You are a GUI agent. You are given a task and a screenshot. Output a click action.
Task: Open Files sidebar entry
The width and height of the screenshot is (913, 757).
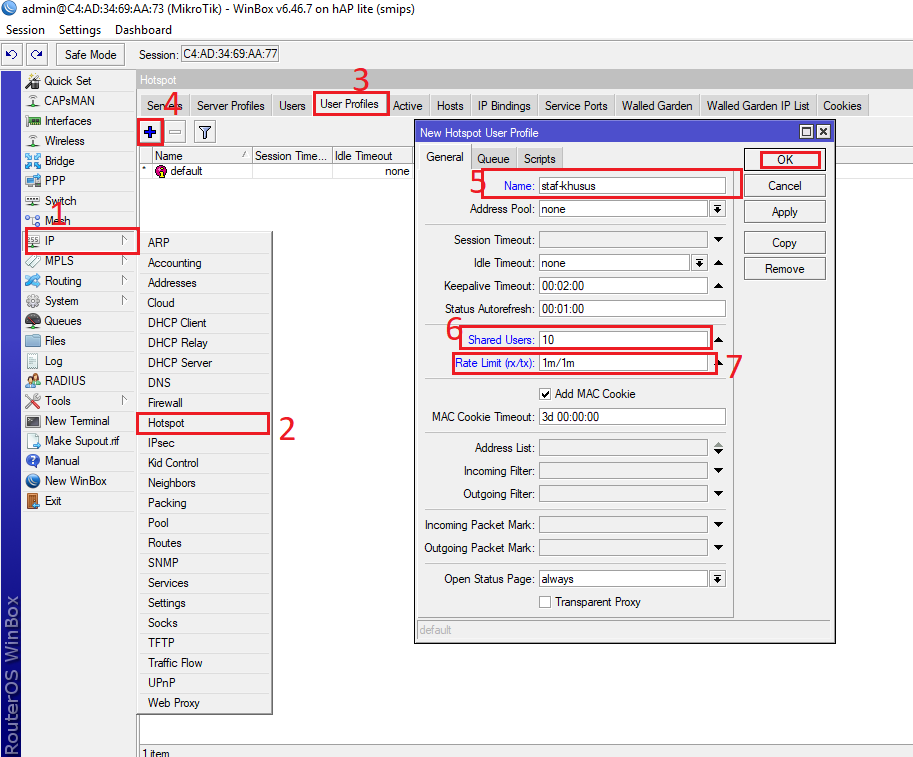(x=55, y=341)
